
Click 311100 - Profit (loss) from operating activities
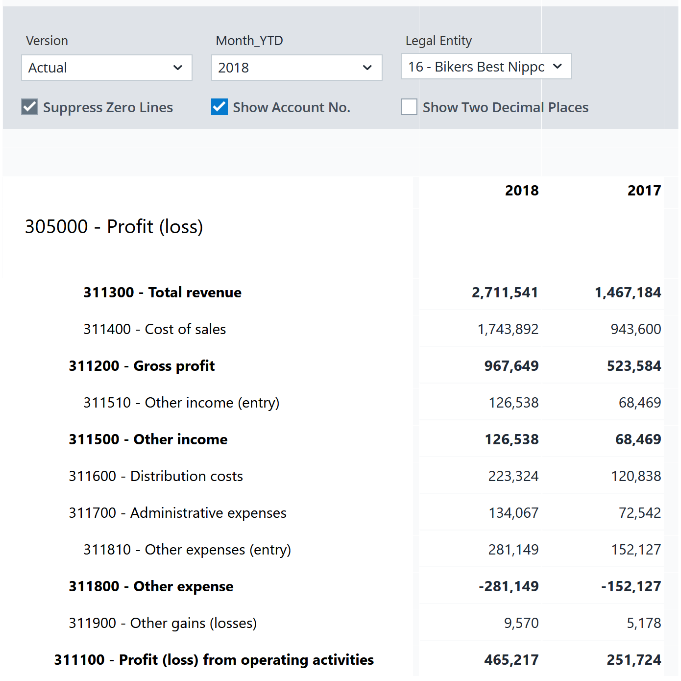(214, 660)
